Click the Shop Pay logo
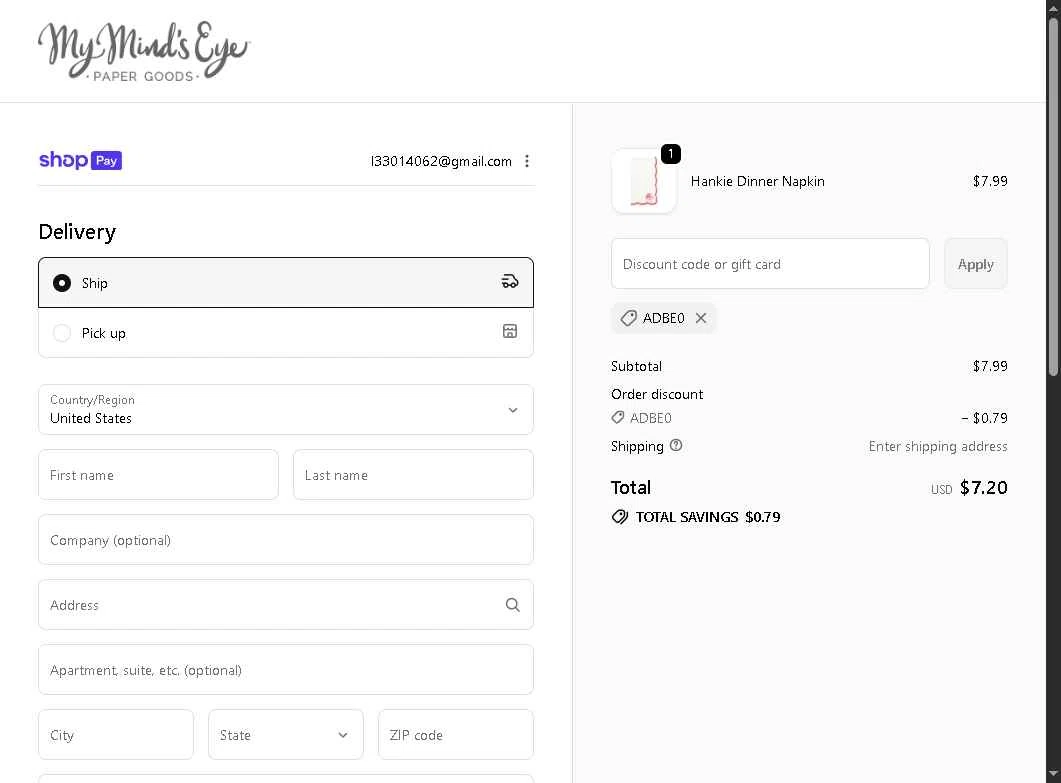Screen dimensions: 1061x783 (x=81, y=160)
